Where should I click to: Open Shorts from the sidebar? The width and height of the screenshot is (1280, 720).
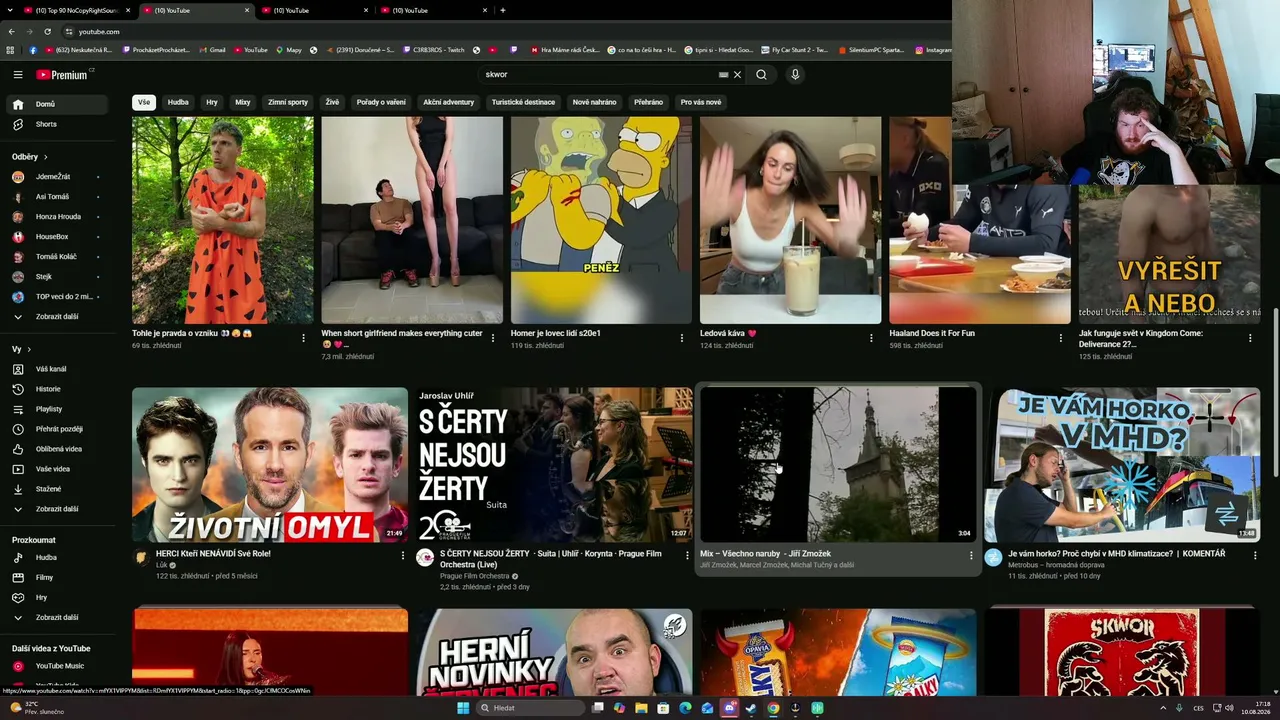[58, 124]
